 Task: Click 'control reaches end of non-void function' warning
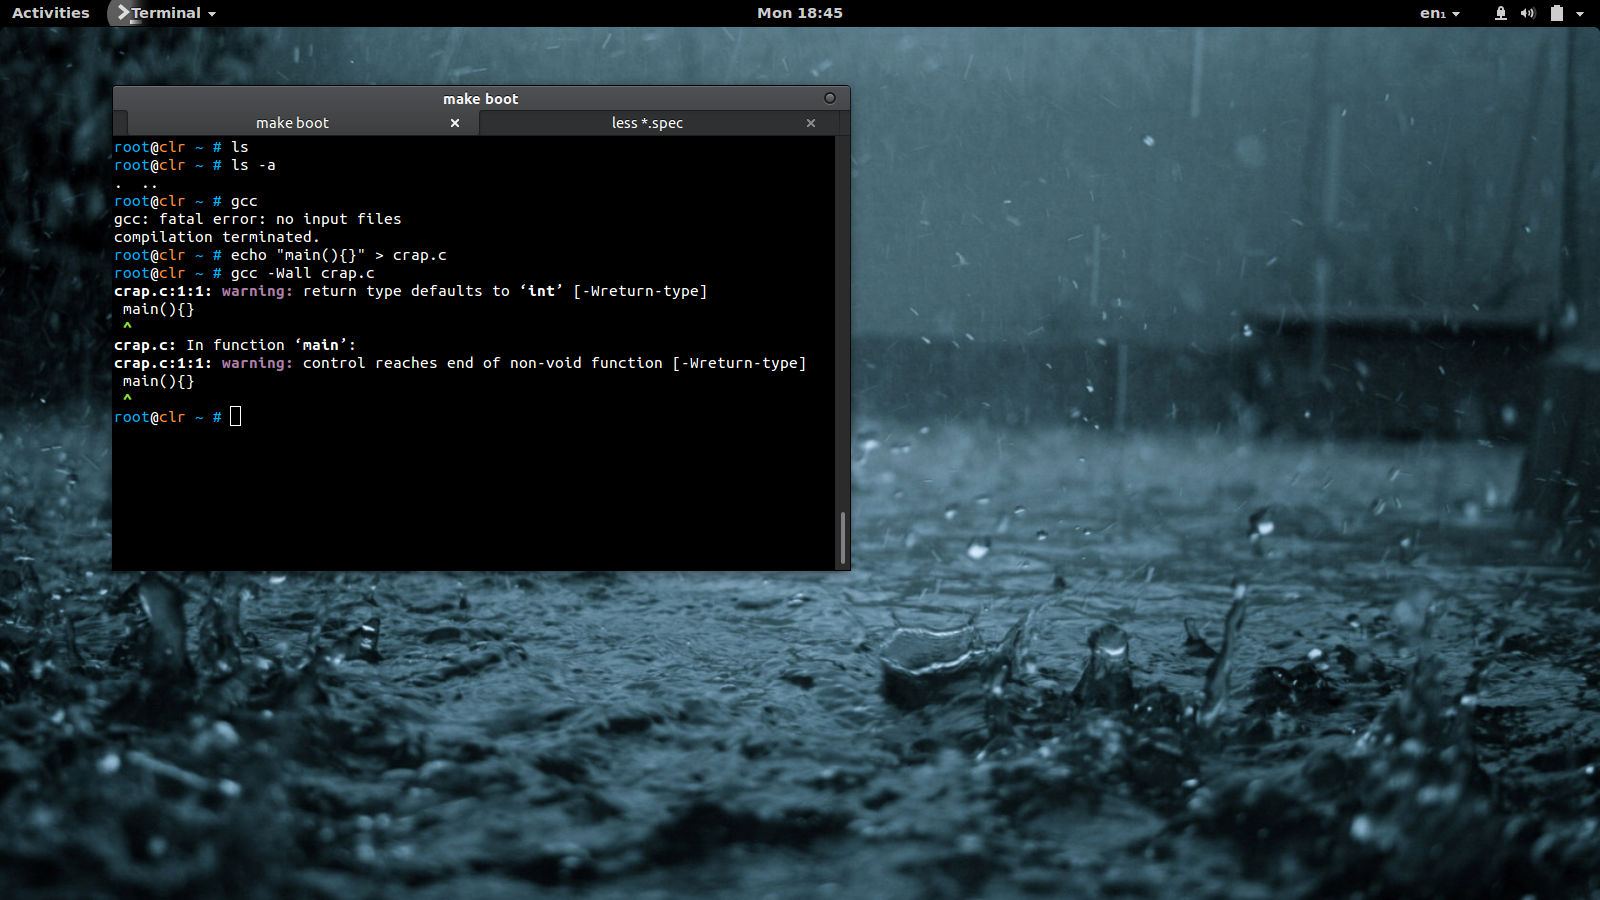click(x=483, y=363)
